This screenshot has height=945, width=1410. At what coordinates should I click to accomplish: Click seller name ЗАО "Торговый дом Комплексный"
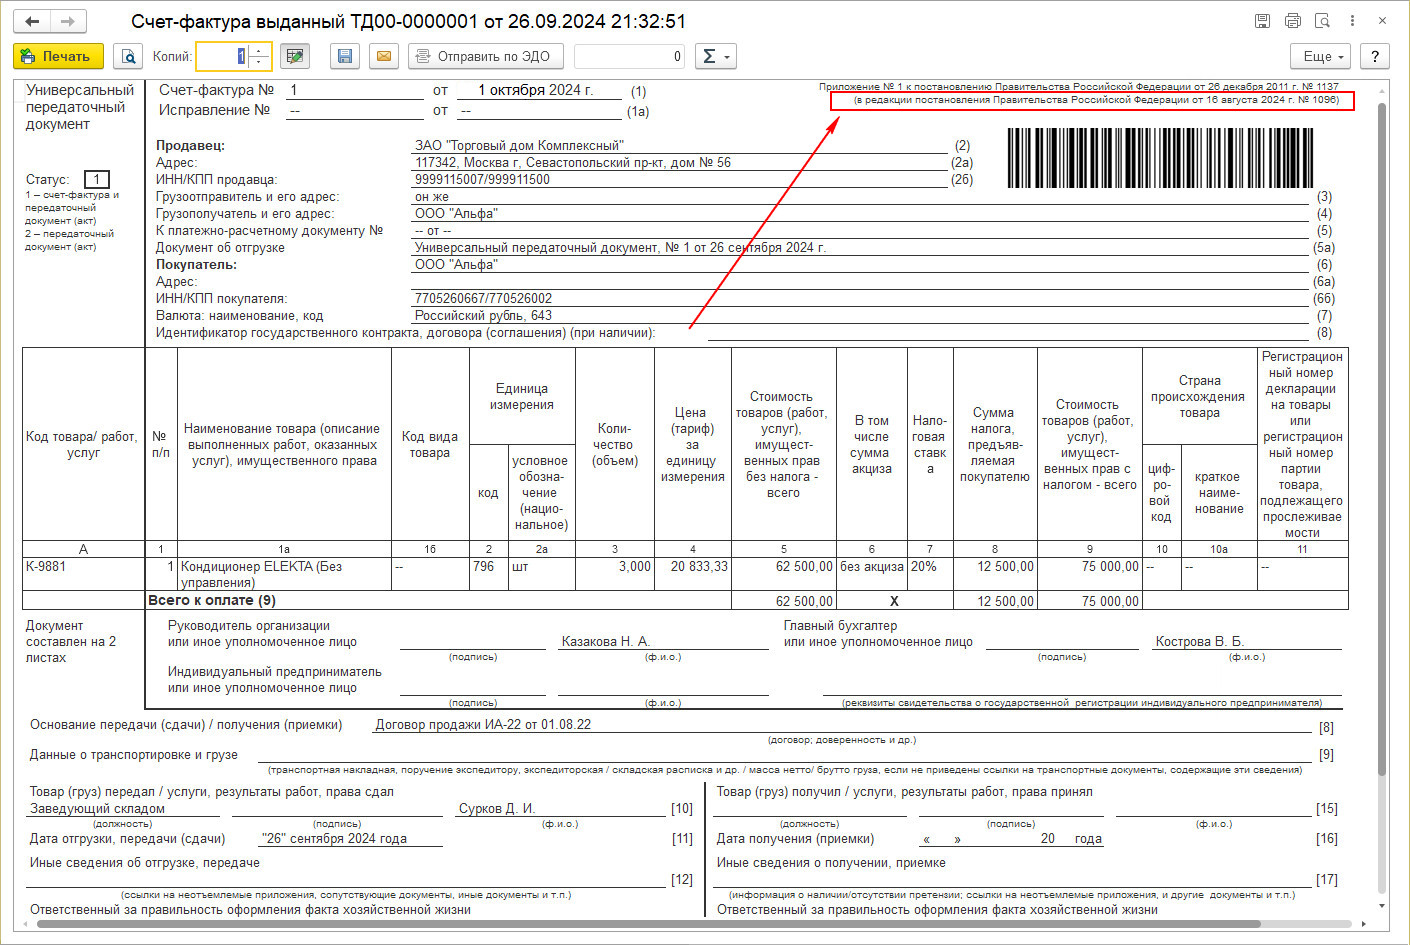[519, 146]
